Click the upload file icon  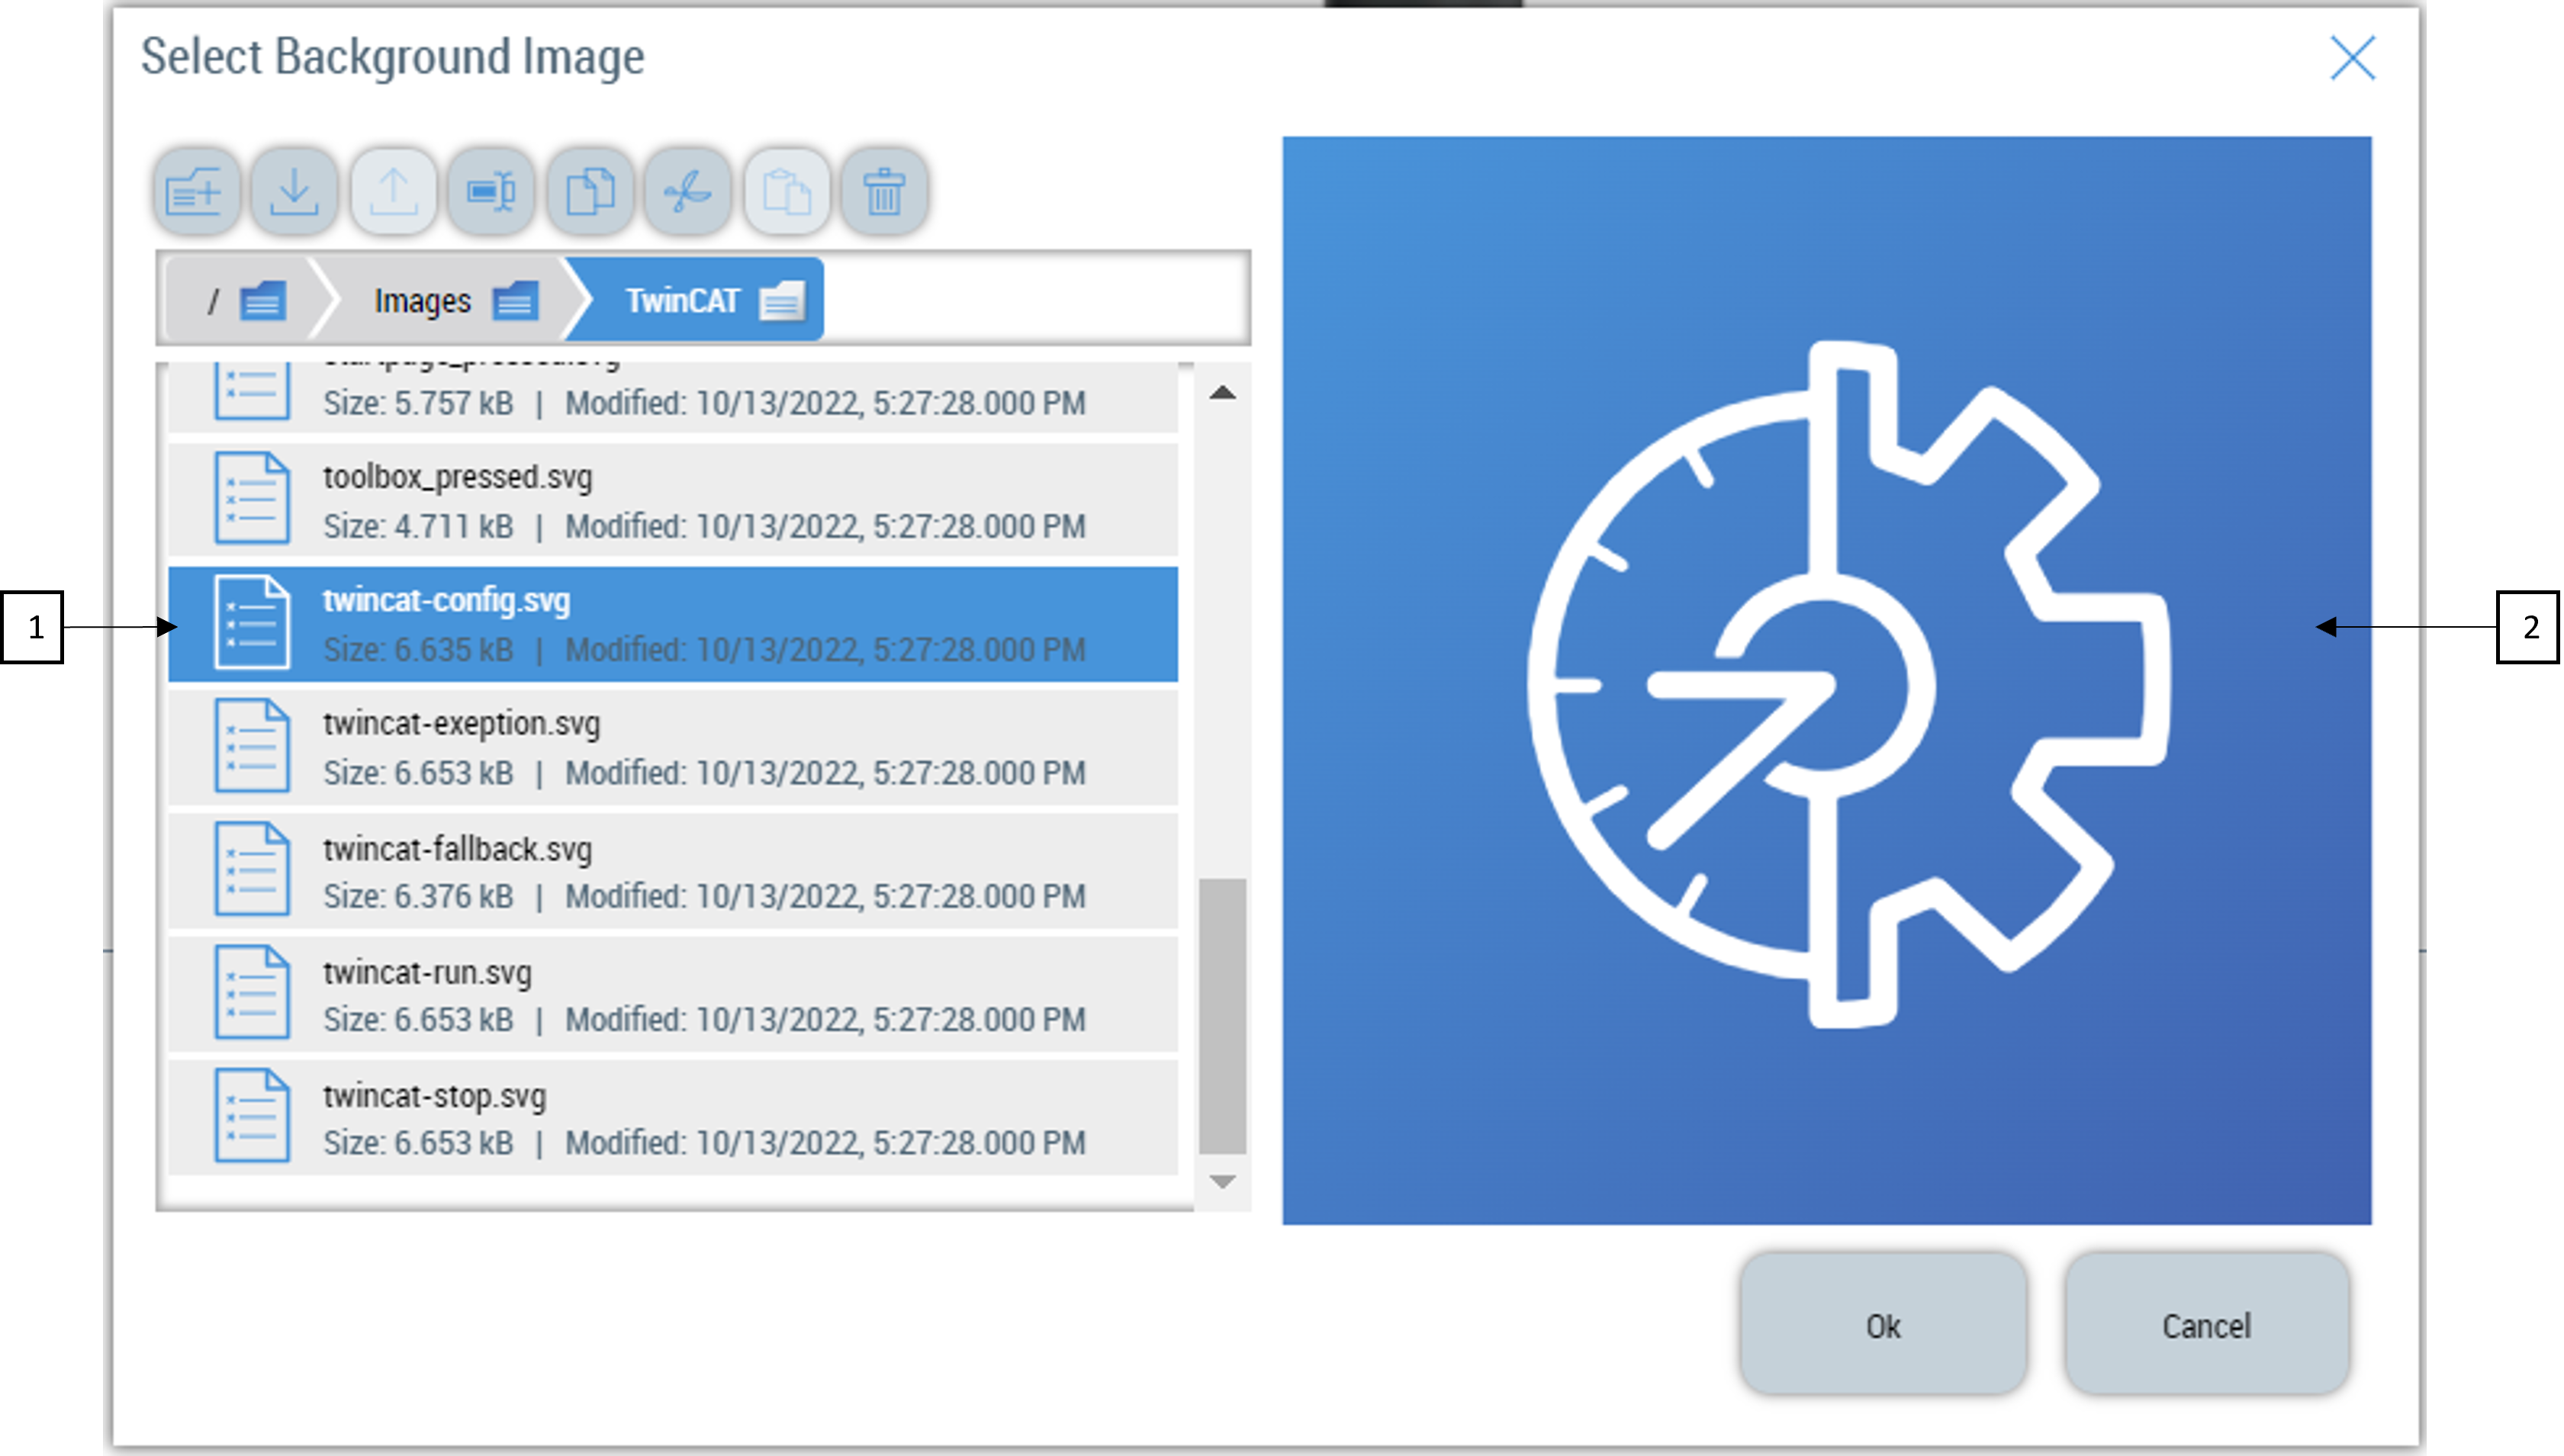coord(393,191)
